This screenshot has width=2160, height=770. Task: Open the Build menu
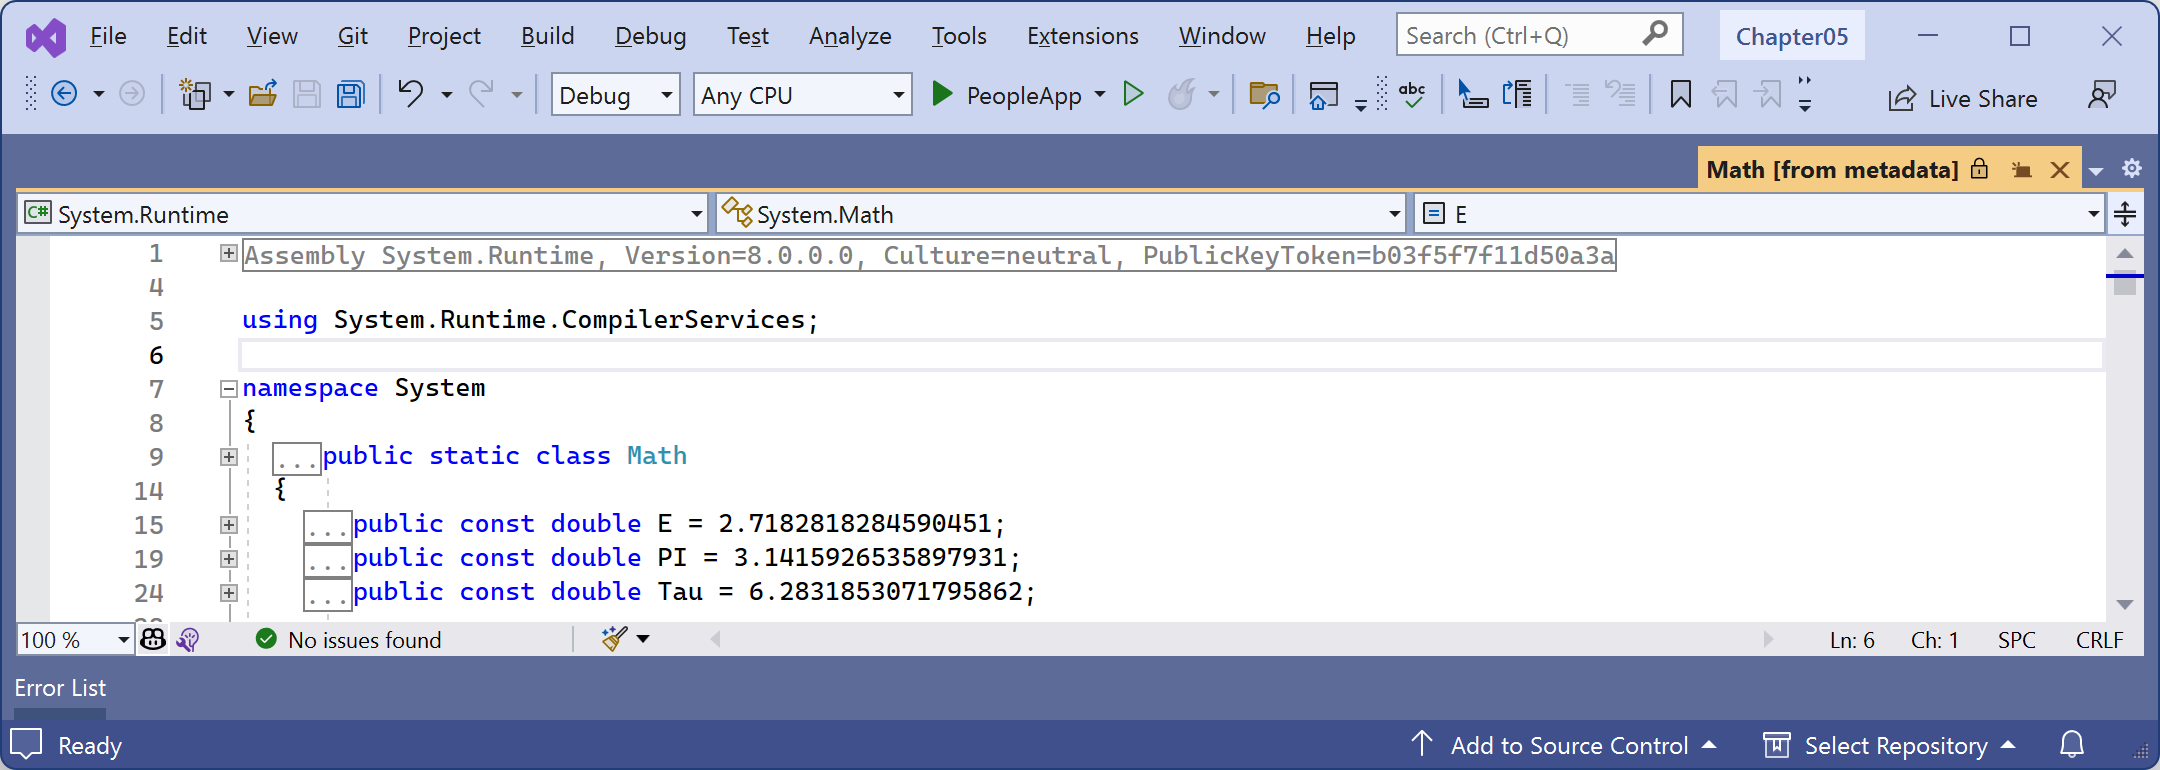[x=548, y=36]
